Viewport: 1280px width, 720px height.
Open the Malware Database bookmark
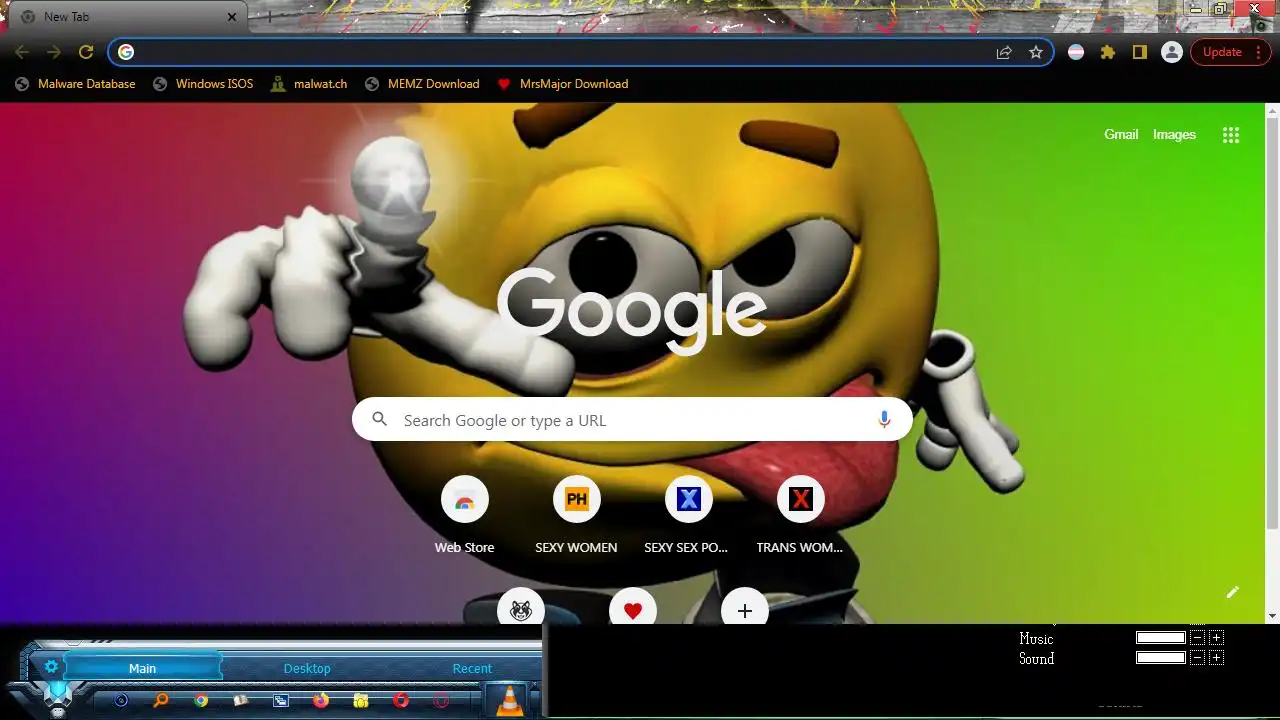click(x=75, y=84)
